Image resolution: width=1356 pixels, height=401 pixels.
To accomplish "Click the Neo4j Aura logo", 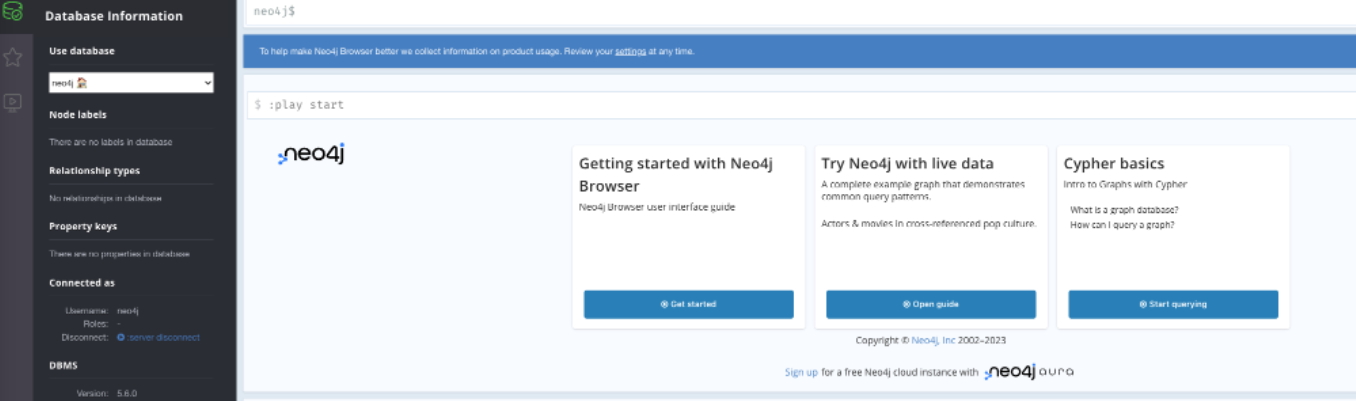I will pos(1029,372).
